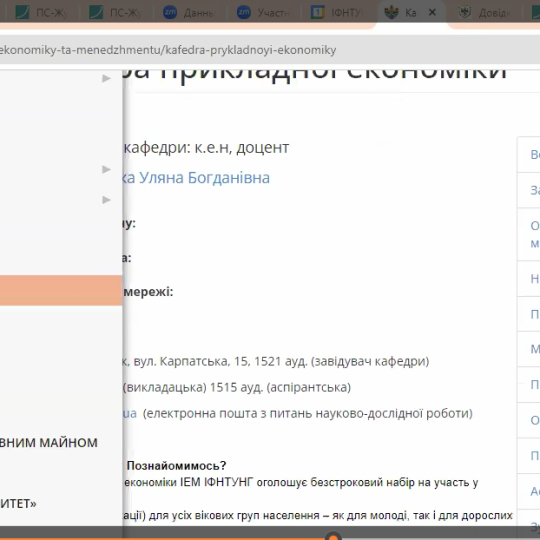Click the address bar URL kafedra-prykladnoyi-ekonomiky
This screenshot has height=540, width=540.
click(x=168, y=50)
